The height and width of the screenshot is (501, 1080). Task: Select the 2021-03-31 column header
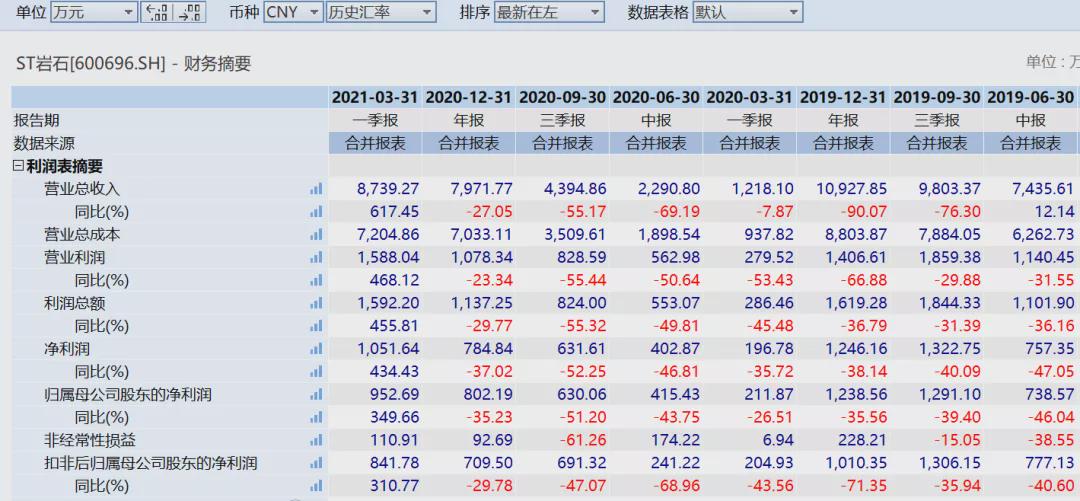coord(375,97)
